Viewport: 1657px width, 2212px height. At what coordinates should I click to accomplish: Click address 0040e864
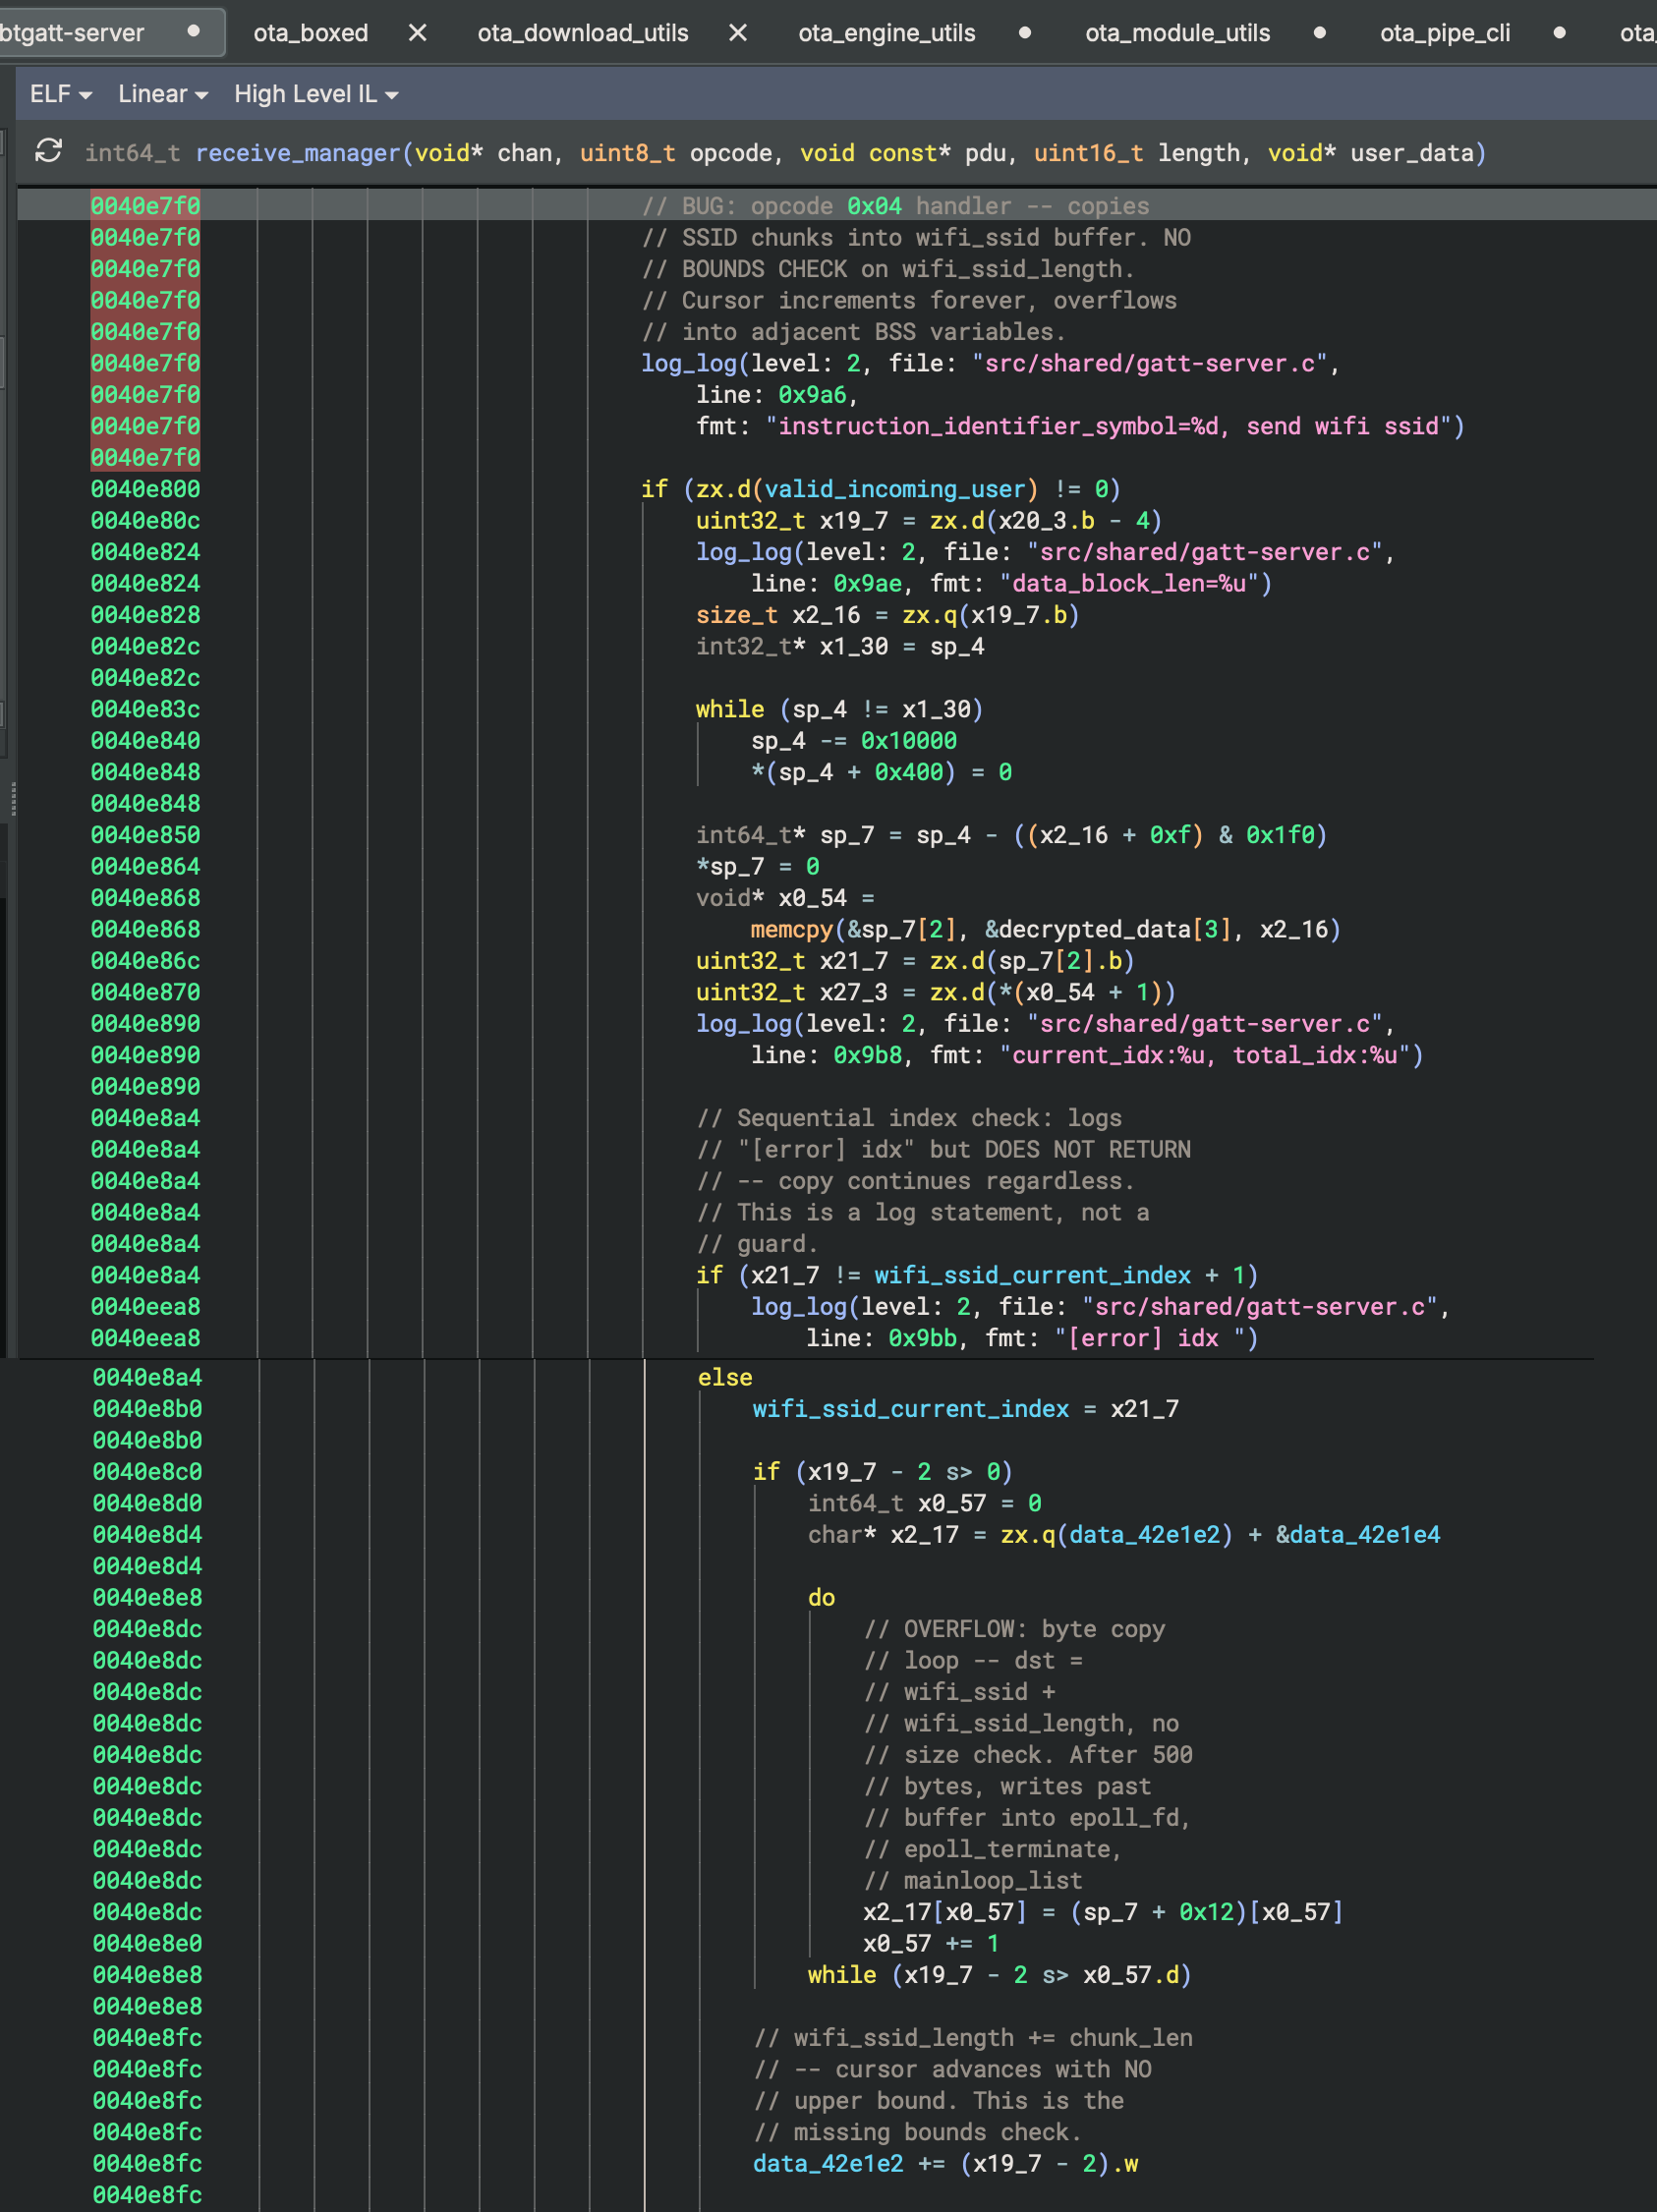145,866
